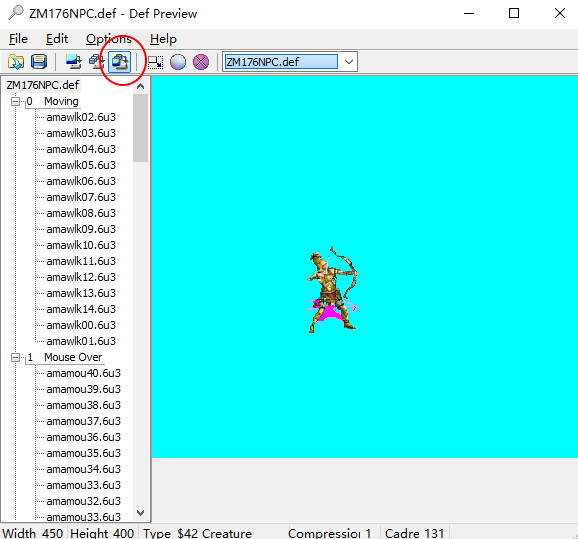Viewport: 578px width, 539px height.
Task: Select frame amawlk10.6u3
Action: pyautogui.click(x=81, y=245)
